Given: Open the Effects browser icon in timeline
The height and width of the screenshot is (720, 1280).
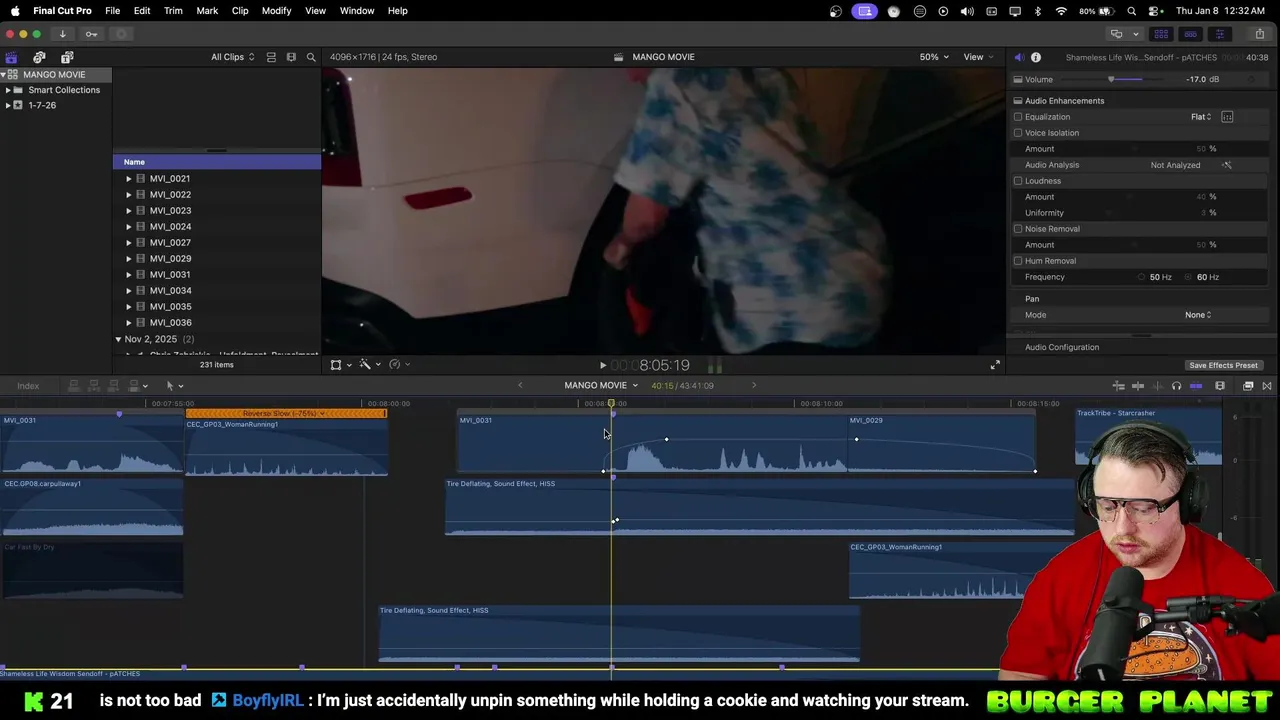Looking at the screenshot, I should [1248, 386].
